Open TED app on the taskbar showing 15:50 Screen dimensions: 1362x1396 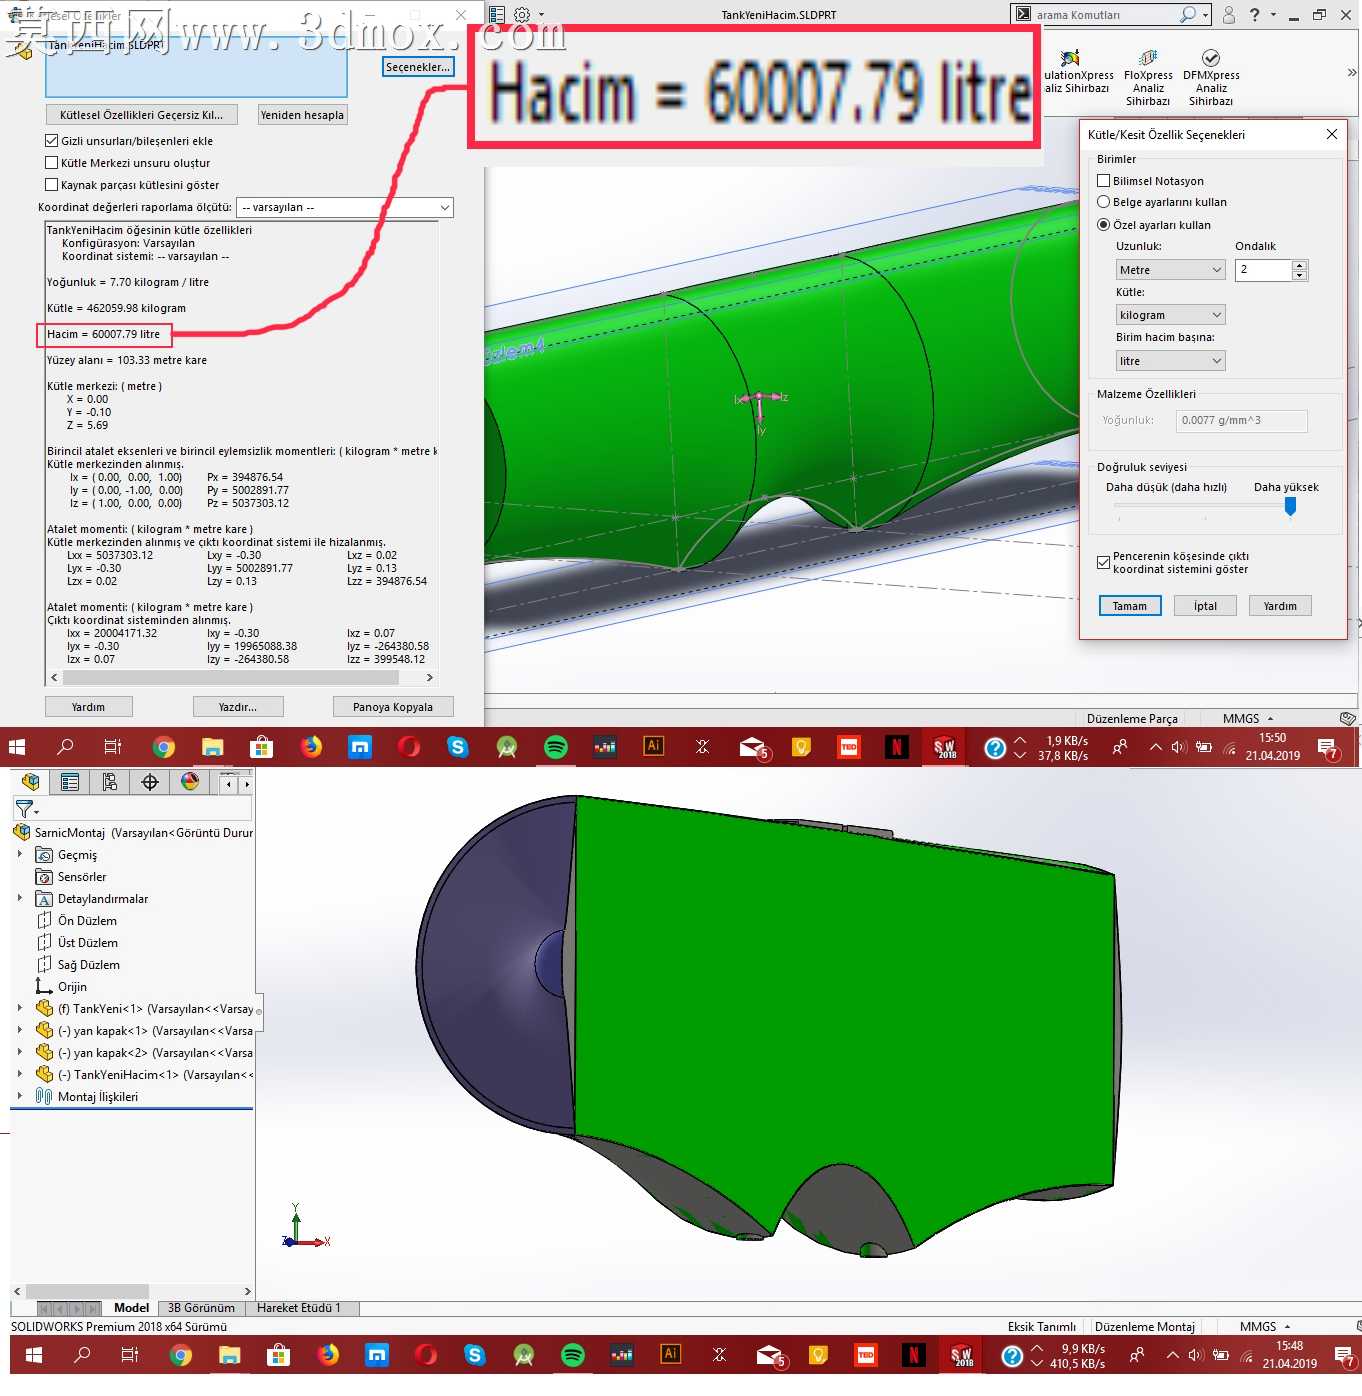[849, 747]
